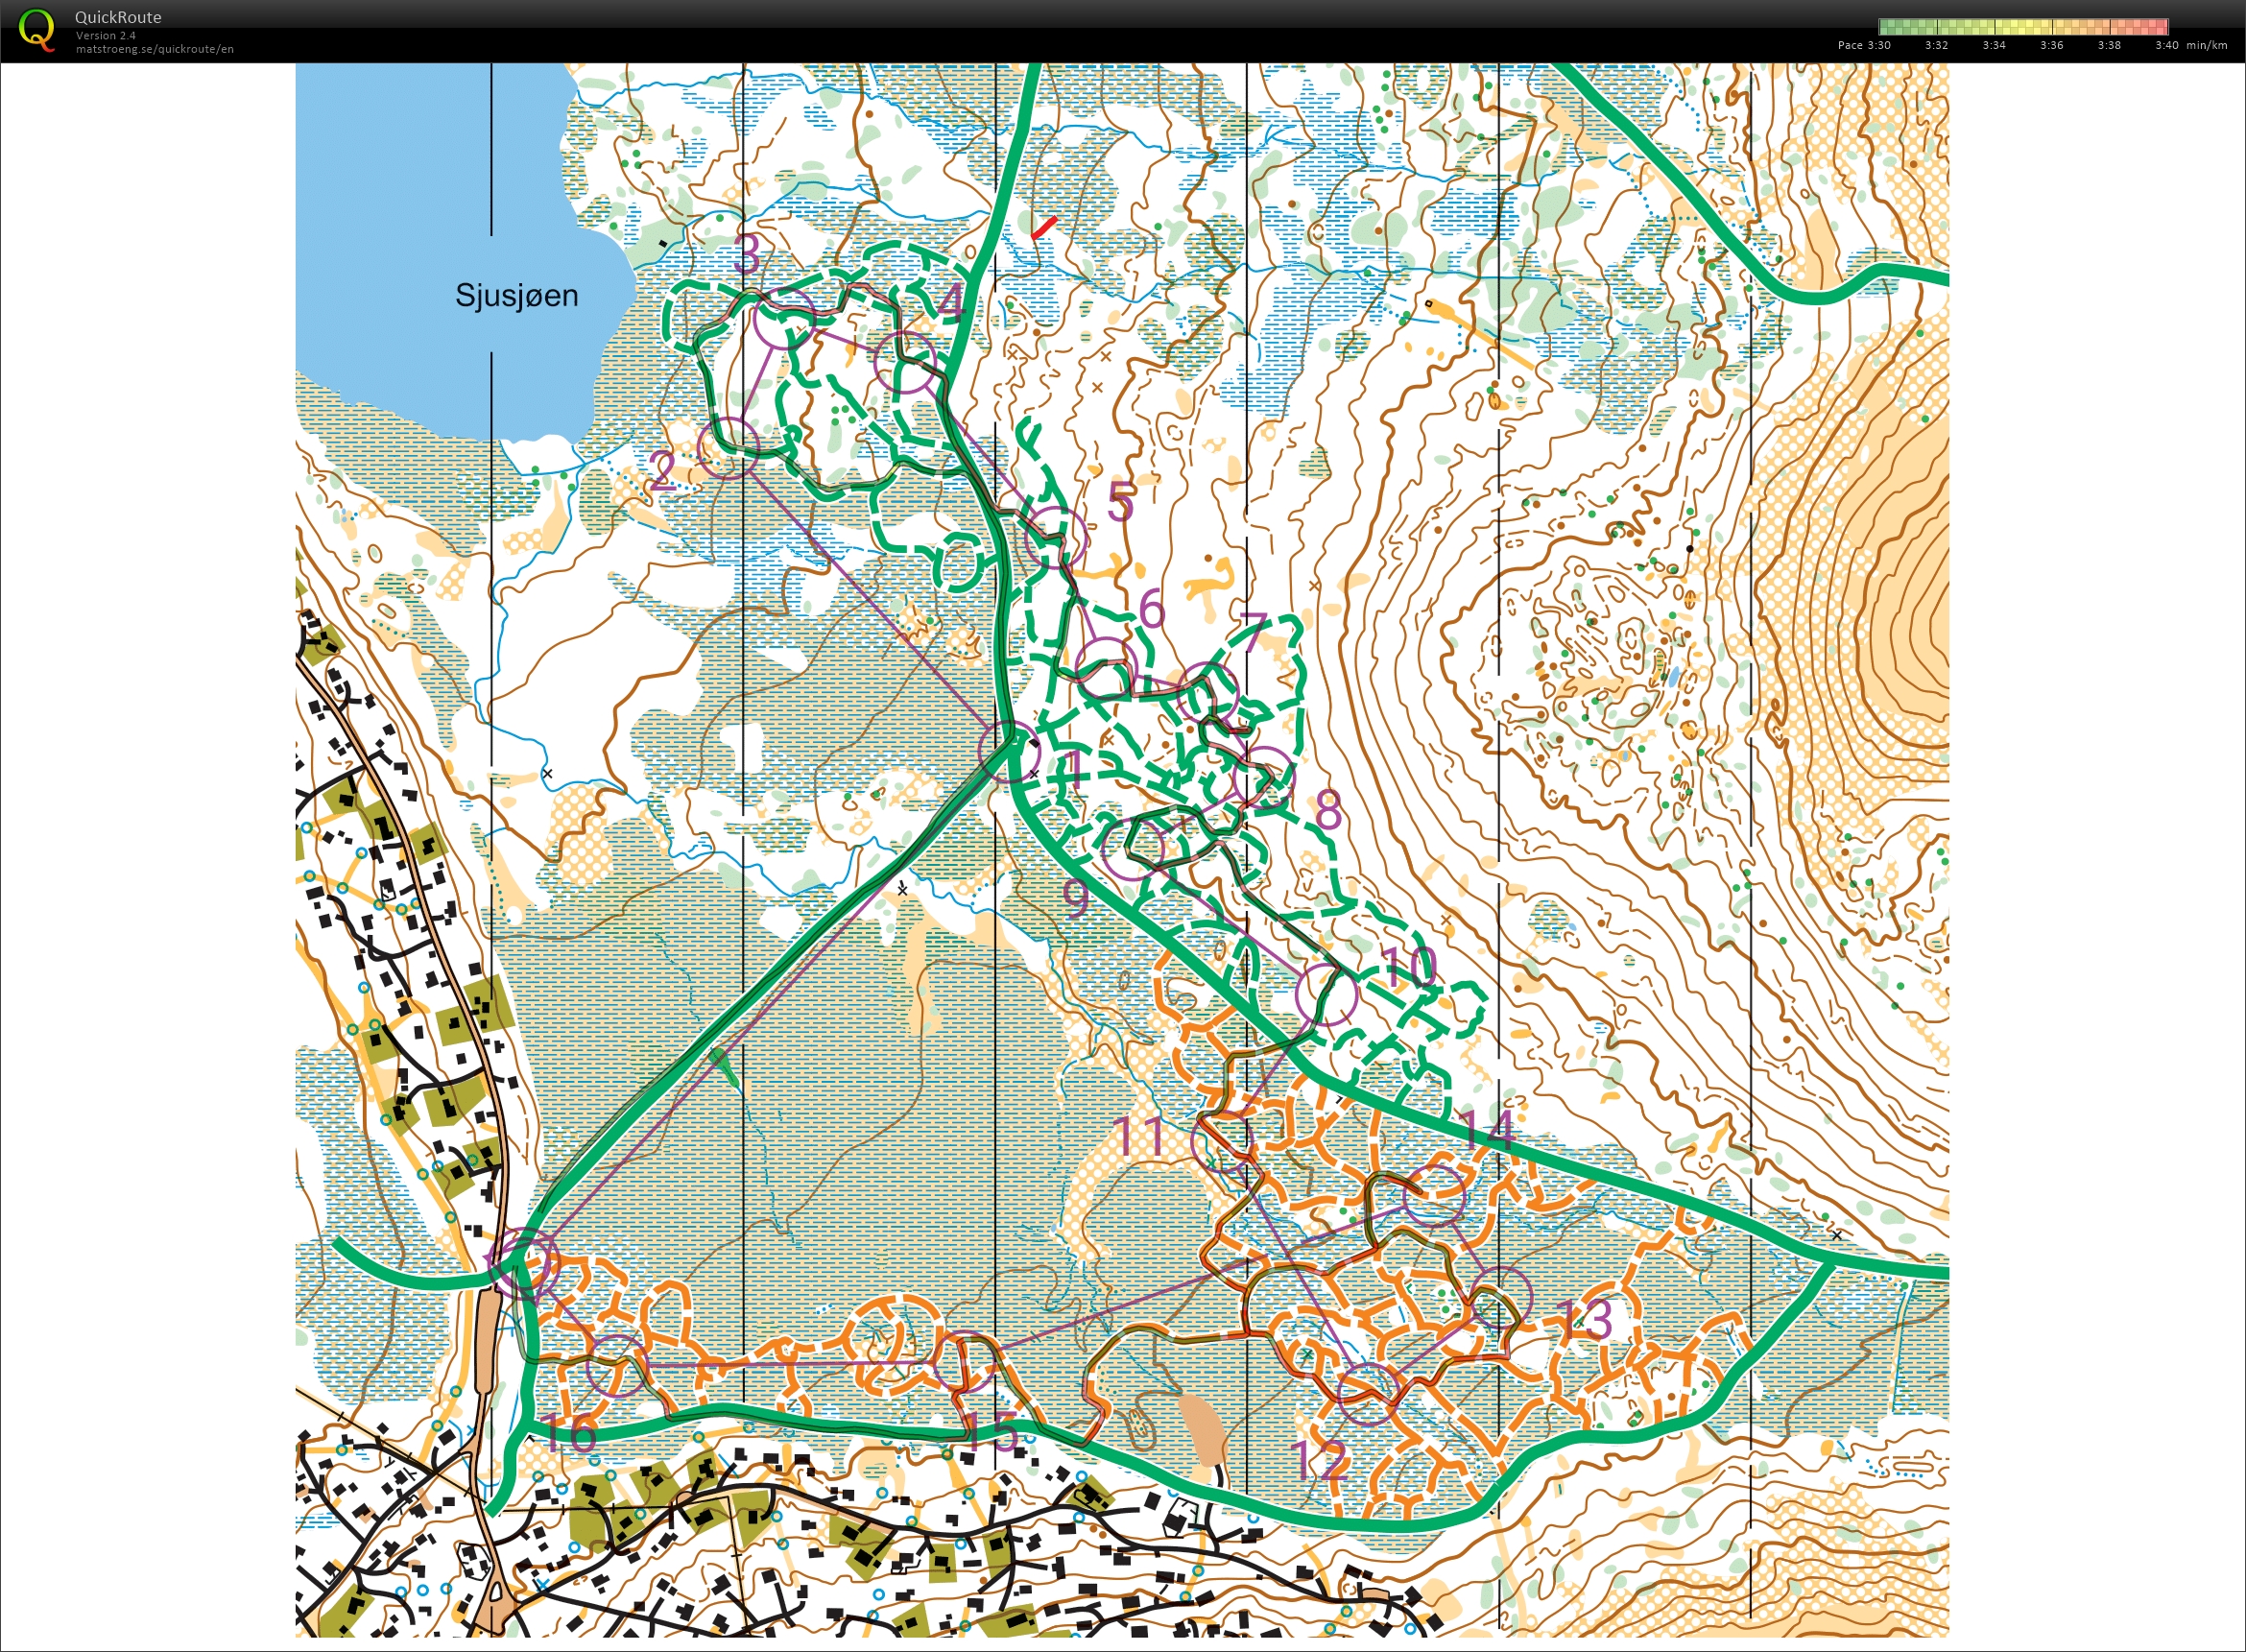This screenshot has width=2246, height=1652.
Task: Select control circle 13 on the map
Action: pyautogui.click(x=1501, y=1297)
